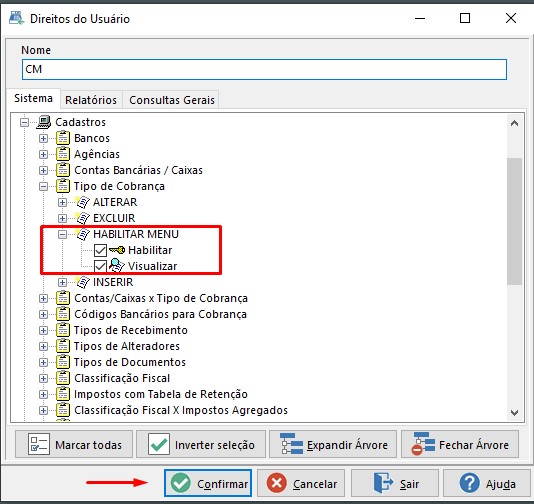This screenshot has width=534, height=504.
Task: Open the Relatórios tab
Action: coord(91,100)
